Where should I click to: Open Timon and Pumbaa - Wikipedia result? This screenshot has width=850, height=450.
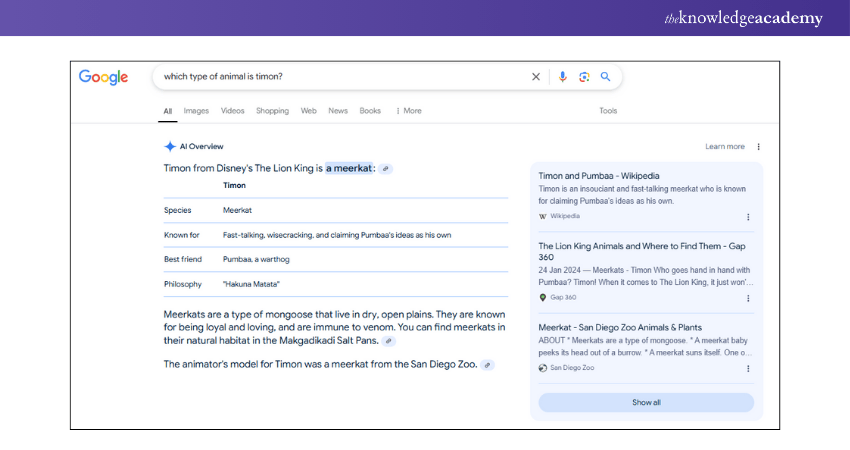point(599,176)
